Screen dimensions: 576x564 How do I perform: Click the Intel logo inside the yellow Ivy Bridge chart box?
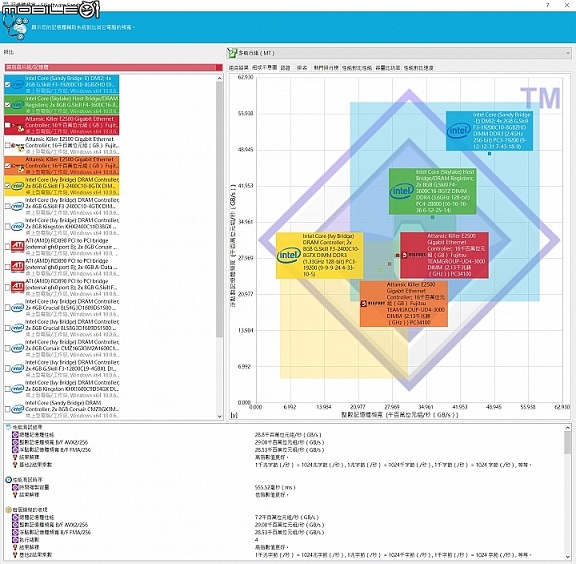289,255
